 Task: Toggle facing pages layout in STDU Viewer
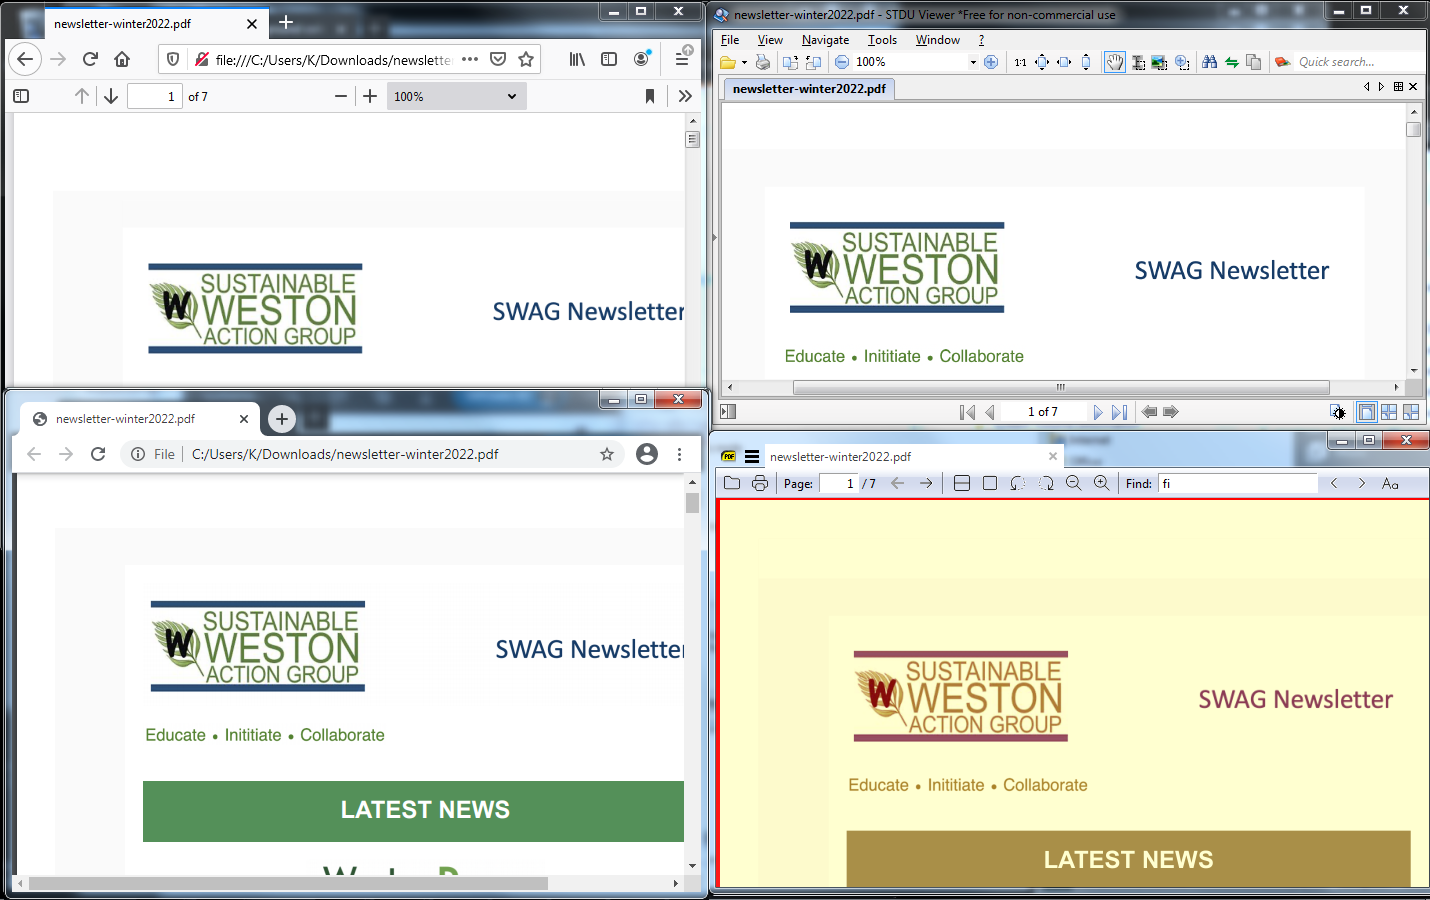[x=1389, y=412]
